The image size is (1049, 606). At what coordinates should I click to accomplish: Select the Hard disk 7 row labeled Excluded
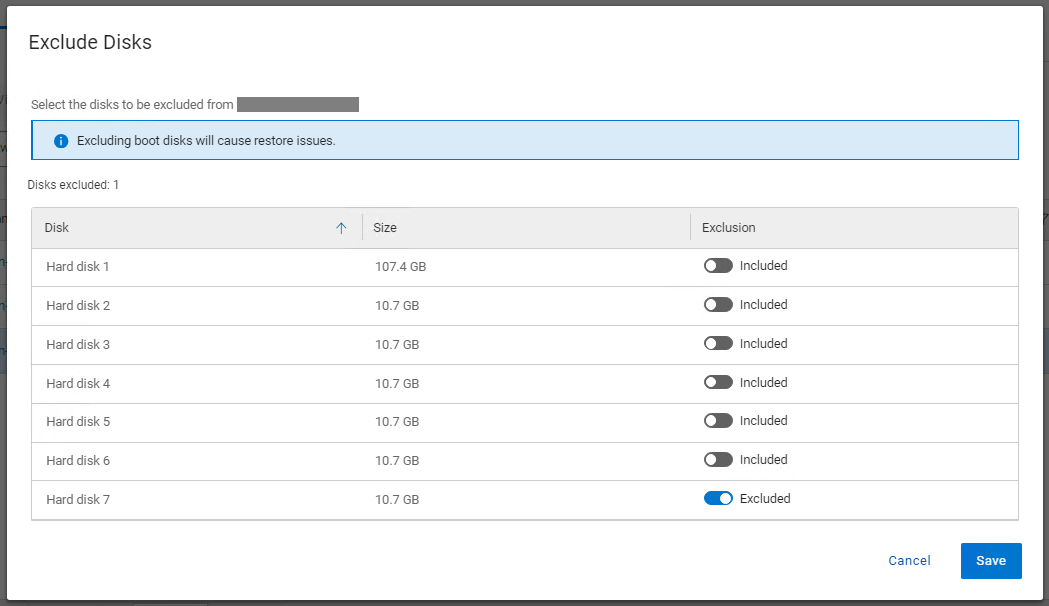pyautogui.click(x=78, y=498)
